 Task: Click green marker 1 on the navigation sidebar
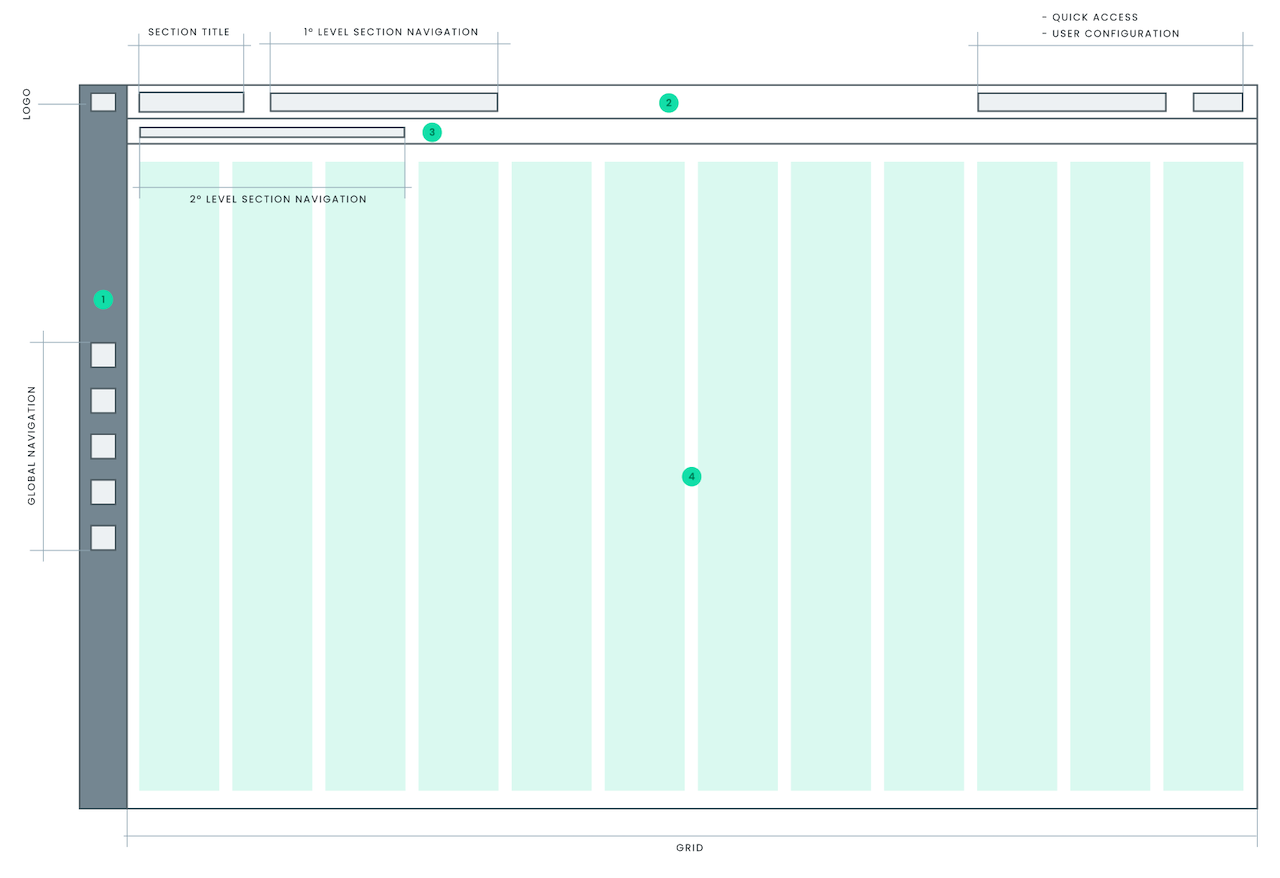pyautogui.click(x=103, y=298)
